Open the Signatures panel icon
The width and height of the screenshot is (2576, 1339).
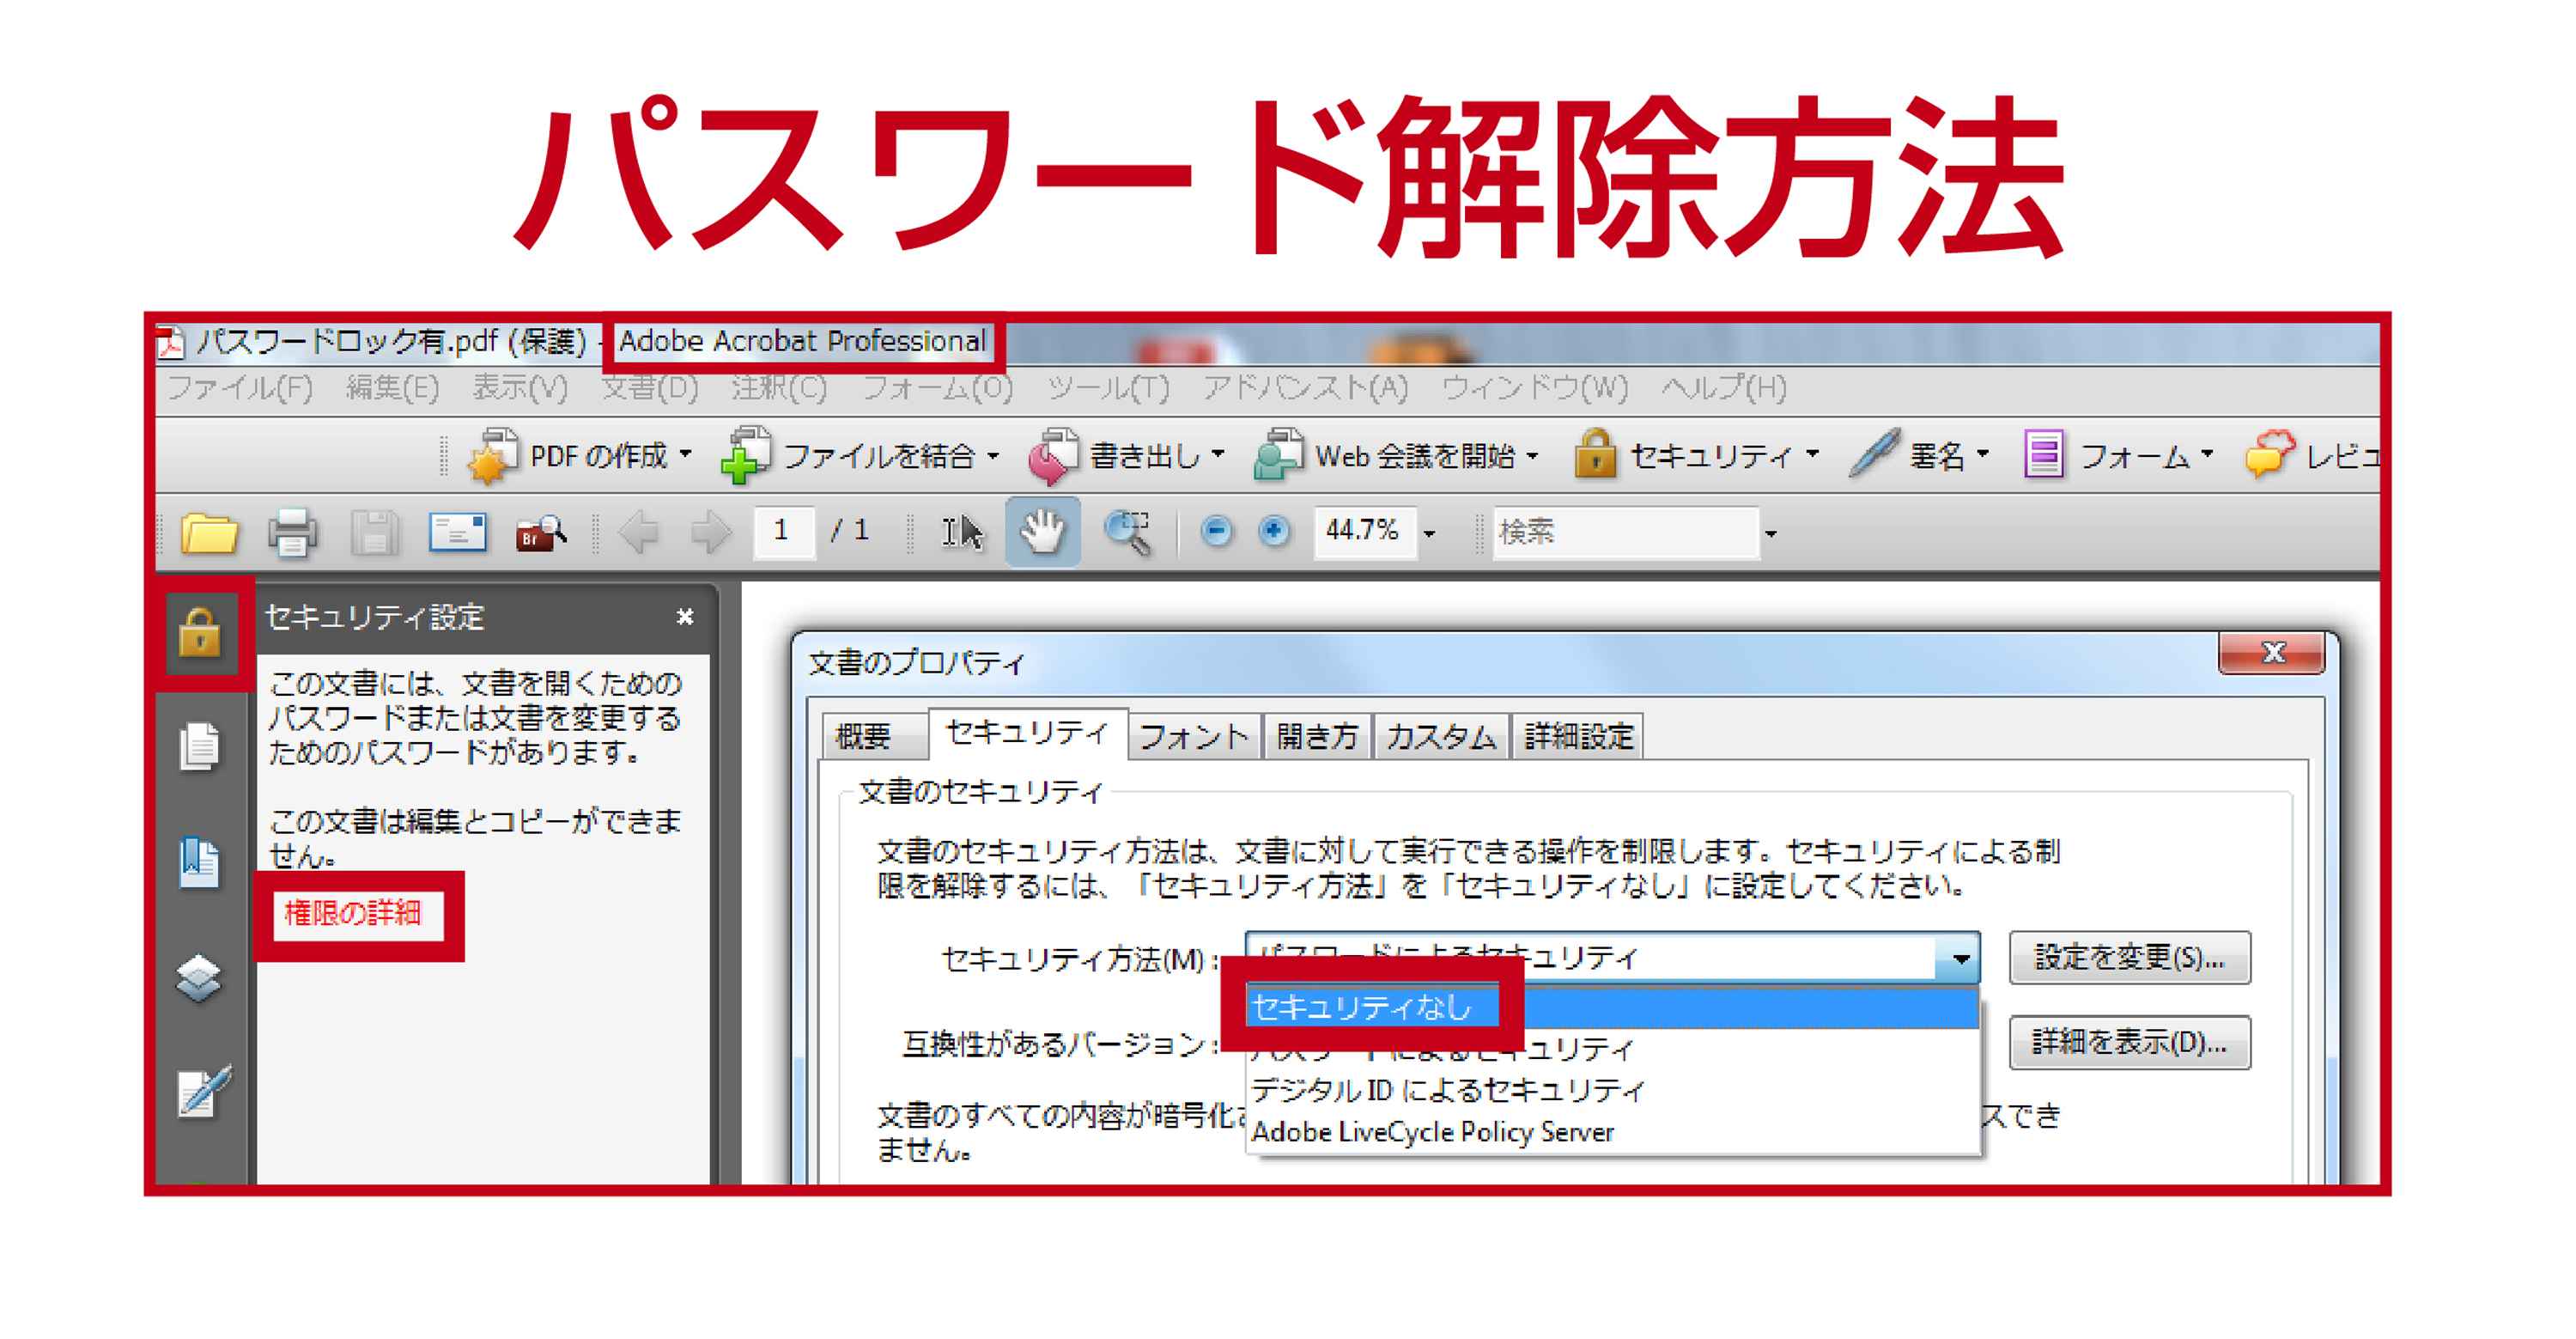tap(204, 1091)
